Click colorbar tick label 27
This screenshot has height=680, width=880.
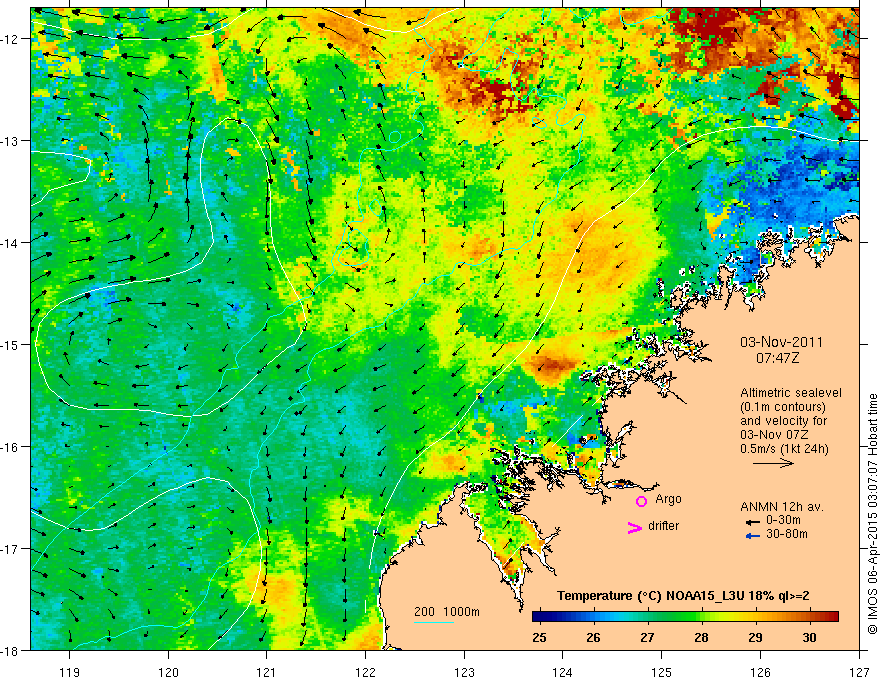647,637
